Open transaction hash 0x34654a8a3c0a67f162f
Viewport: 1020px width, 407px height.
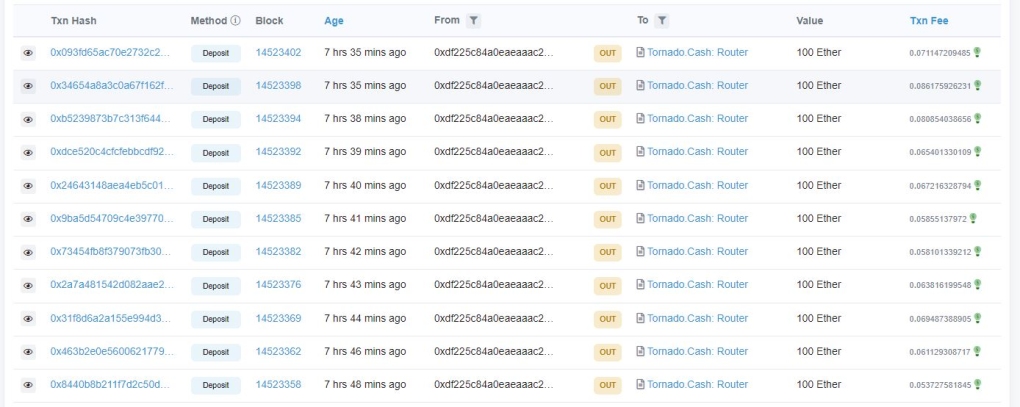111,86
